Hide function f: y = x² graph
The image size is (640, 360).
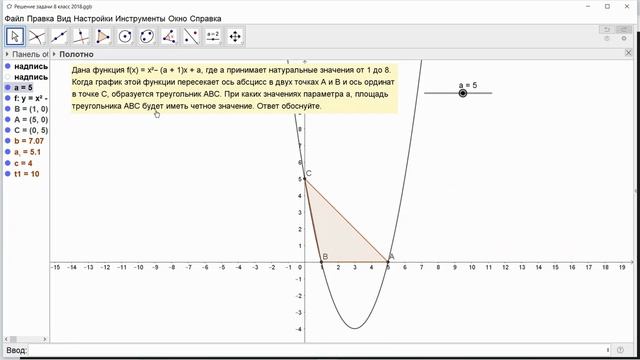tap(8, 98)
